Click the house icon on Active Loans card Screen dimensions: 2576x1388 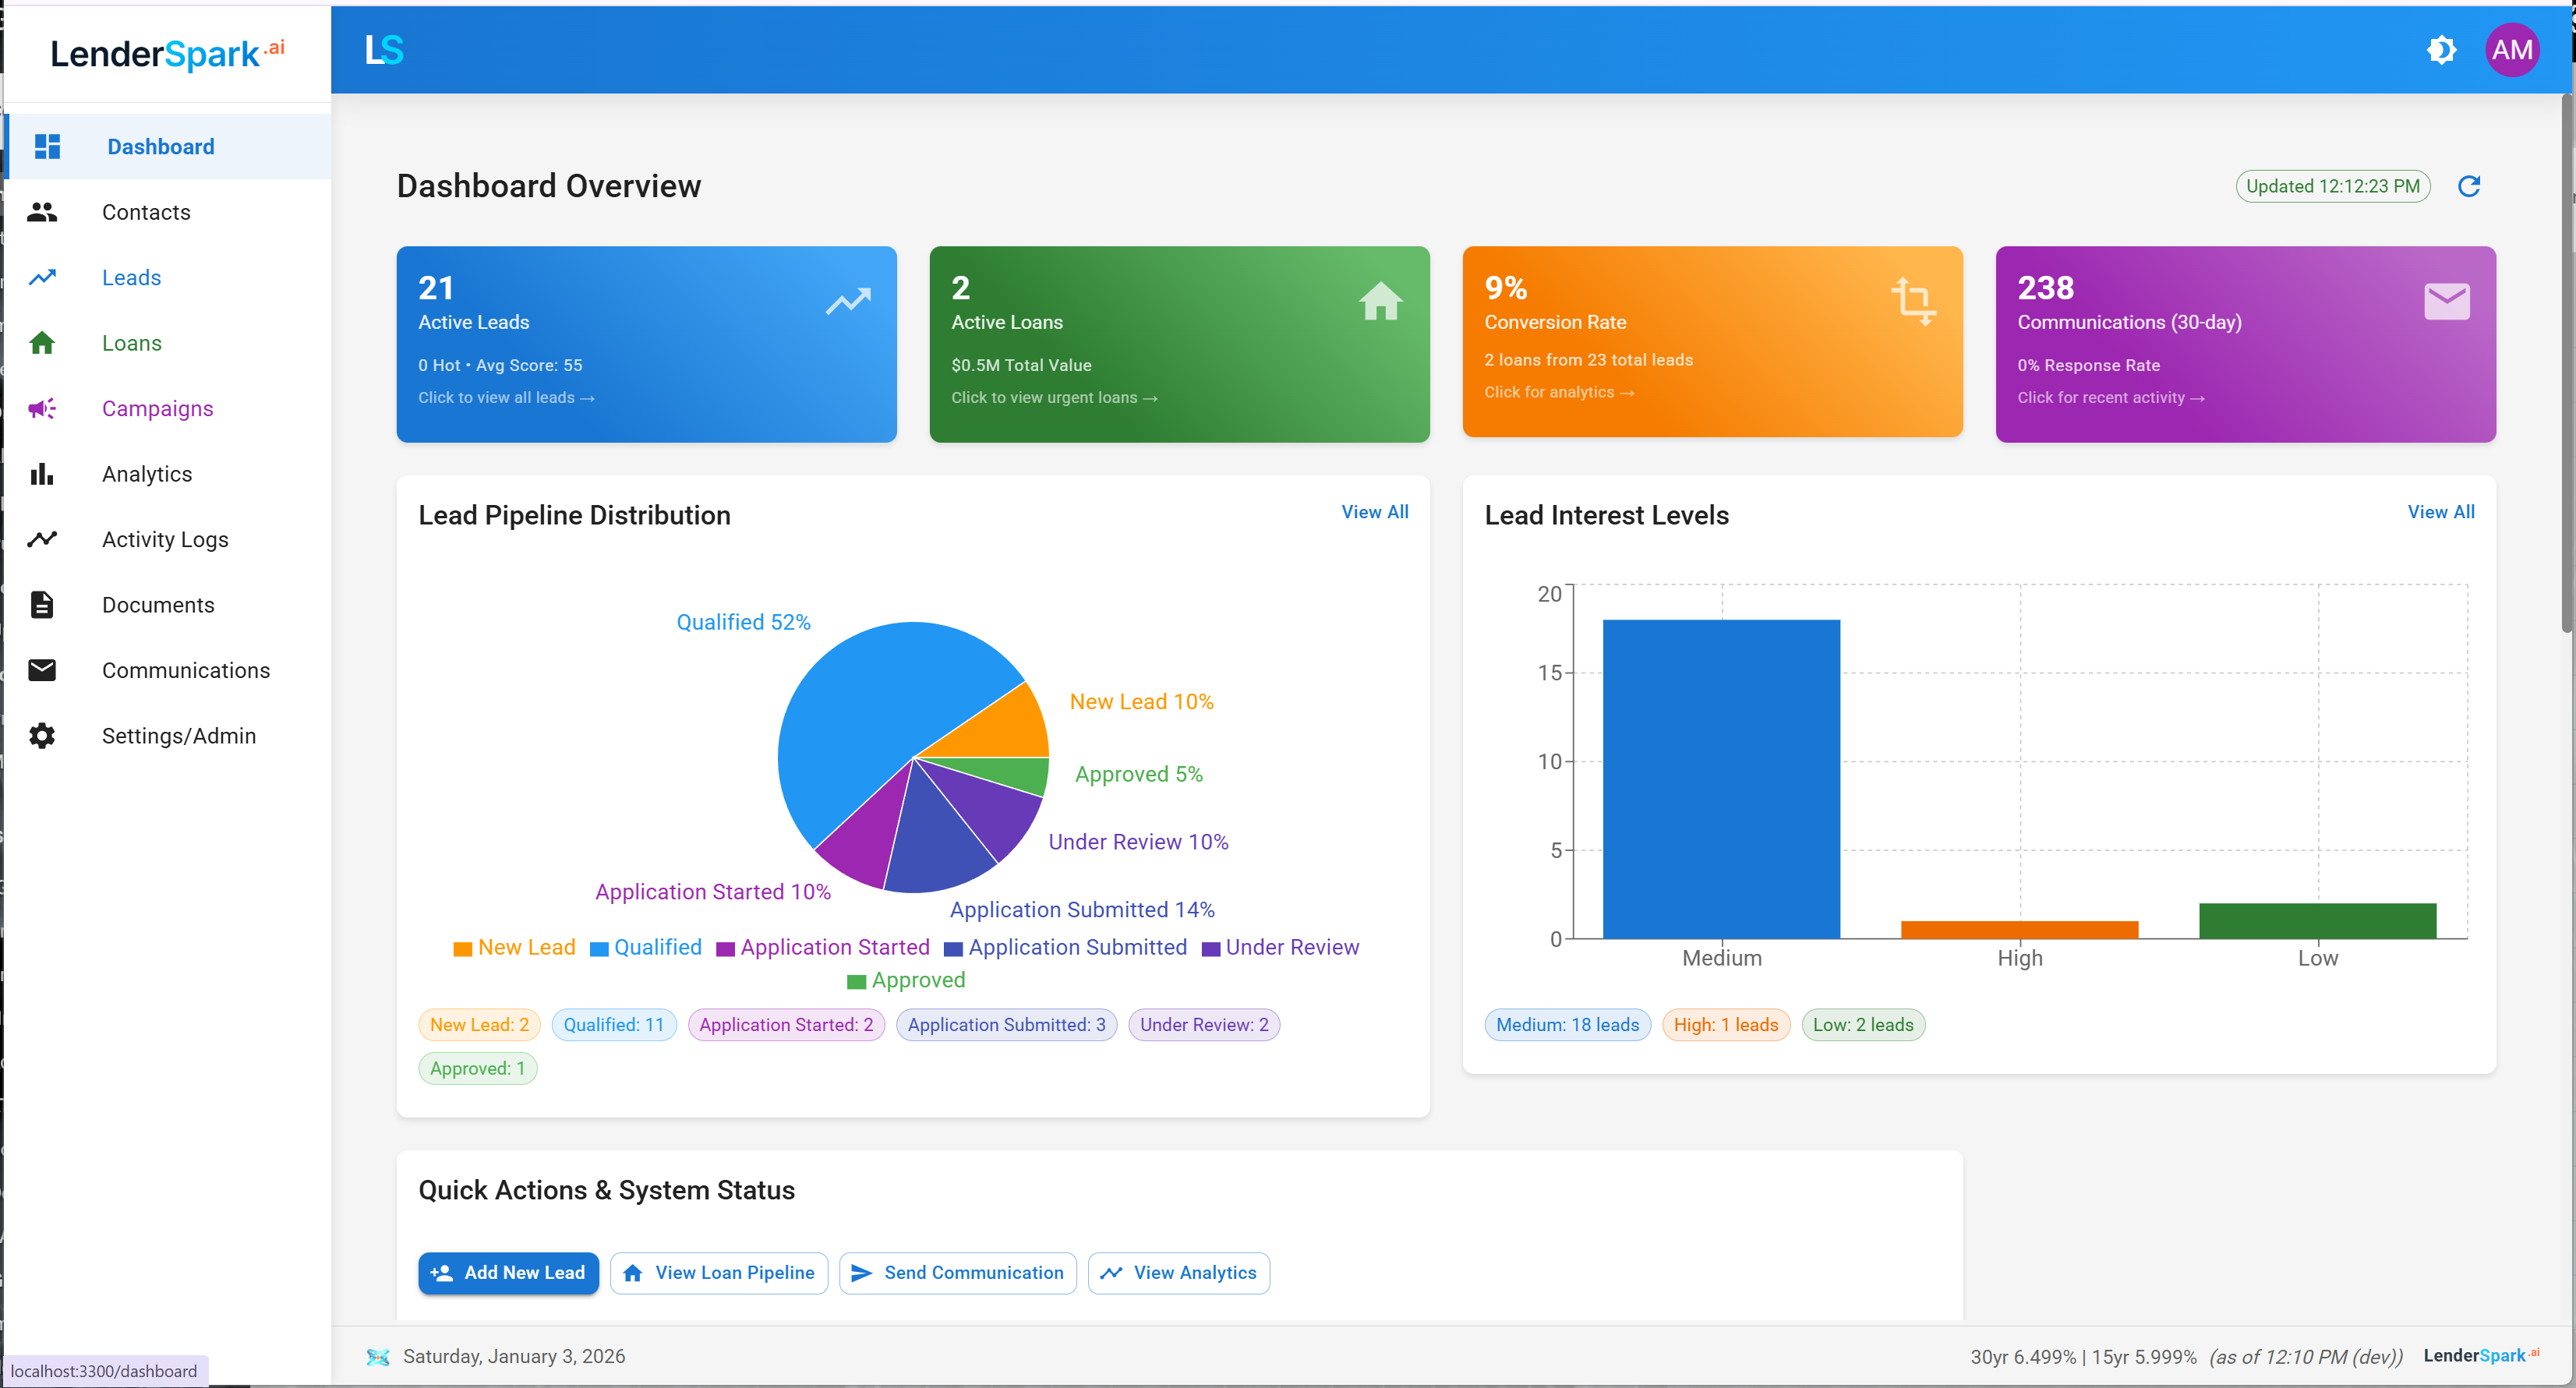click(x=1381, y=301)
